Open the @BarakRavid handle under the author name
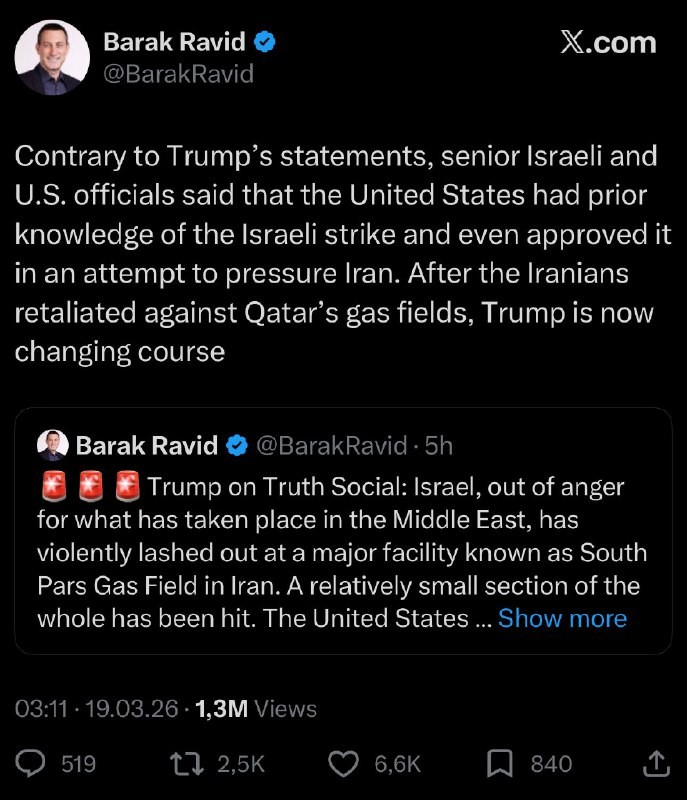The height and width of the screenshot is (800, 687). [179, 74]
